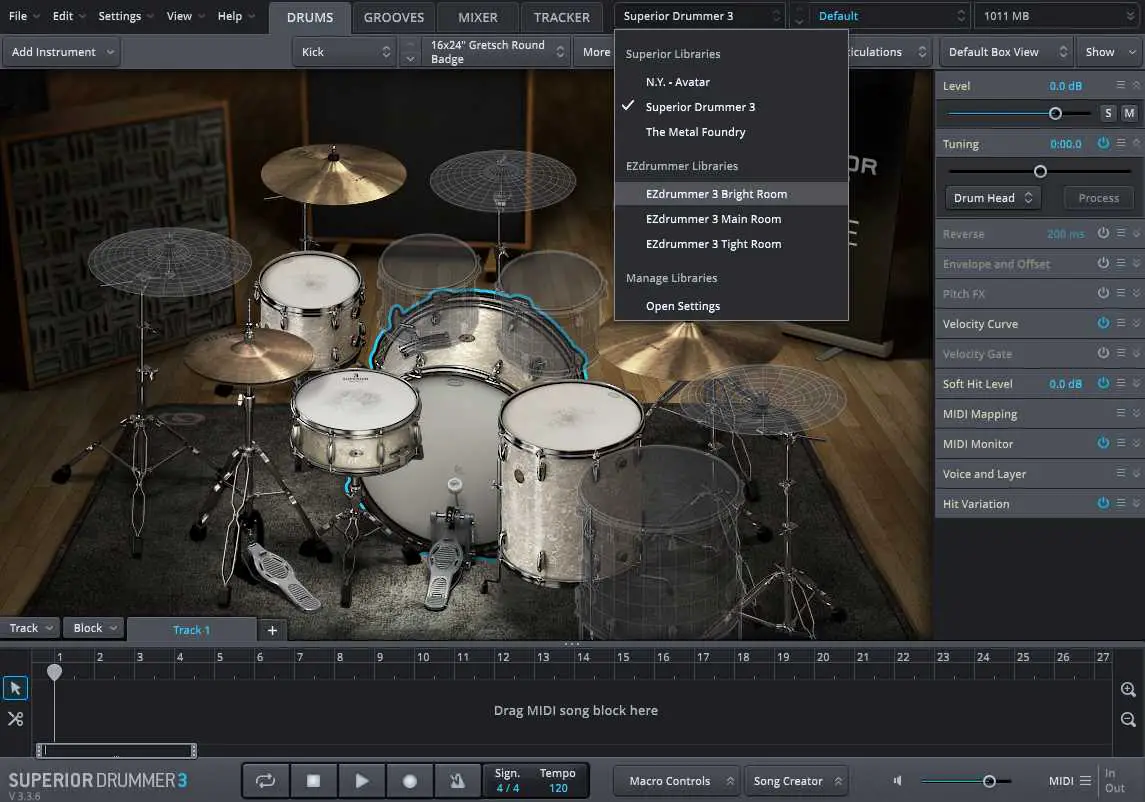Click the loop playback icon
Viewport: 1145px width, 802px height.
pos(267,780)
